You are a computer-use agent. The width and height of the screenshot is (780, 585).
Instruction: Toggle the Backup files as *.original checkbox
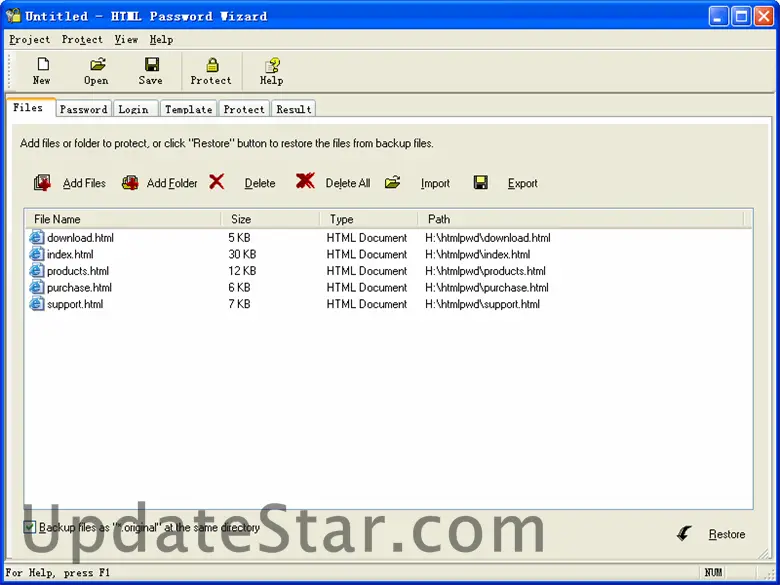click(x=29, y=527)
